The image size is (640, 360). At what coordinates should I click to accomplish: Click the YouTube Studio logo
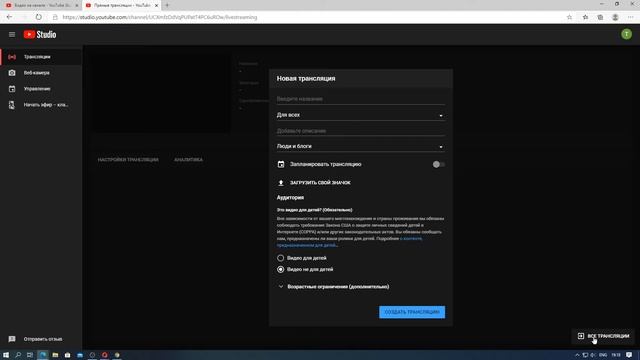point(40,35)
